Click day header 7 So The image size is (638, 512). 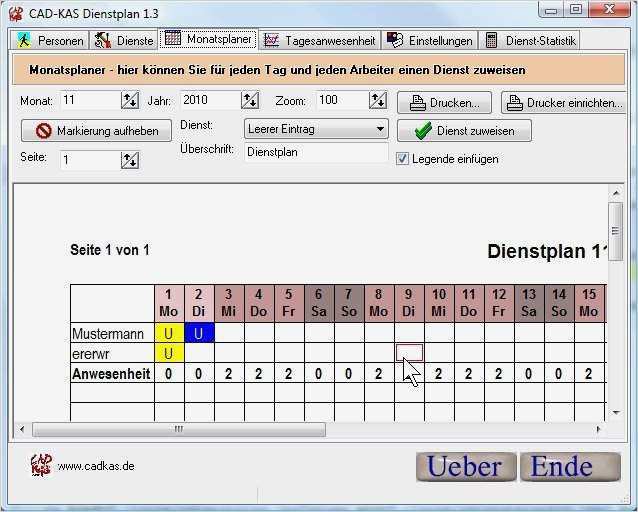pyautogui.click(x=349, y=303)
